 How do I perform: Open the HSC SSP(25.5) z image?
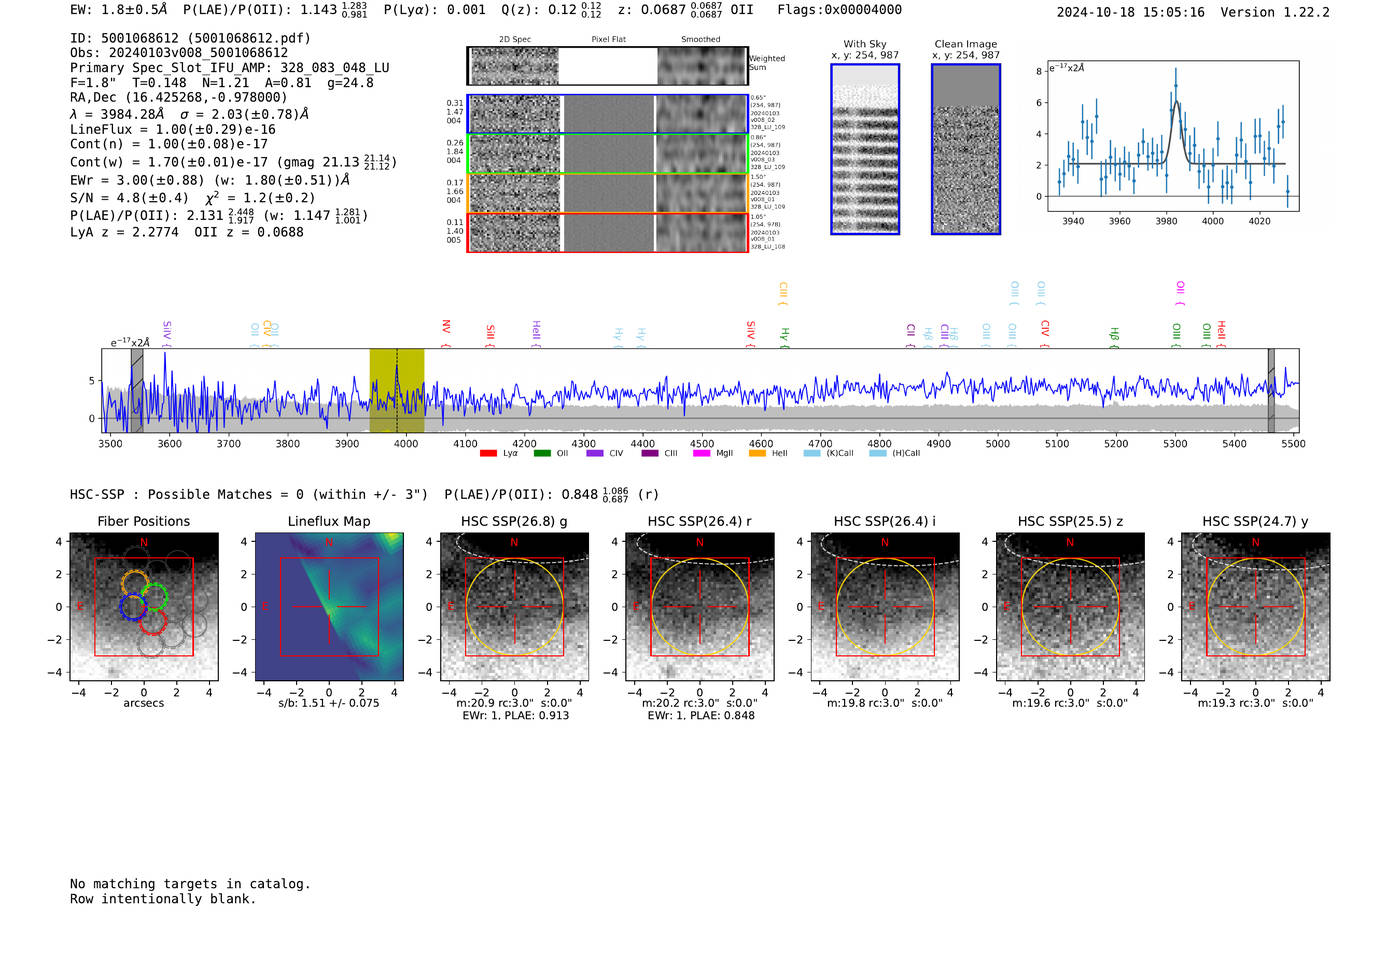[x=1070, y=607]
